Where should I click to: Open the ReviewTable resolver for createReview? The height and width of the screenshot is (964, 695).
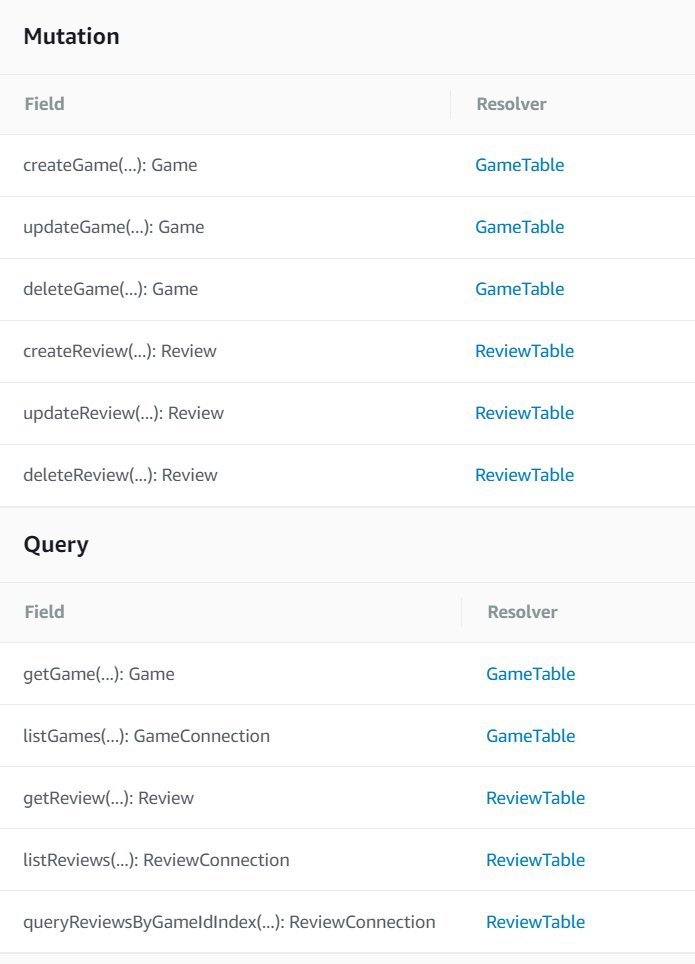[x=524, y=351]
